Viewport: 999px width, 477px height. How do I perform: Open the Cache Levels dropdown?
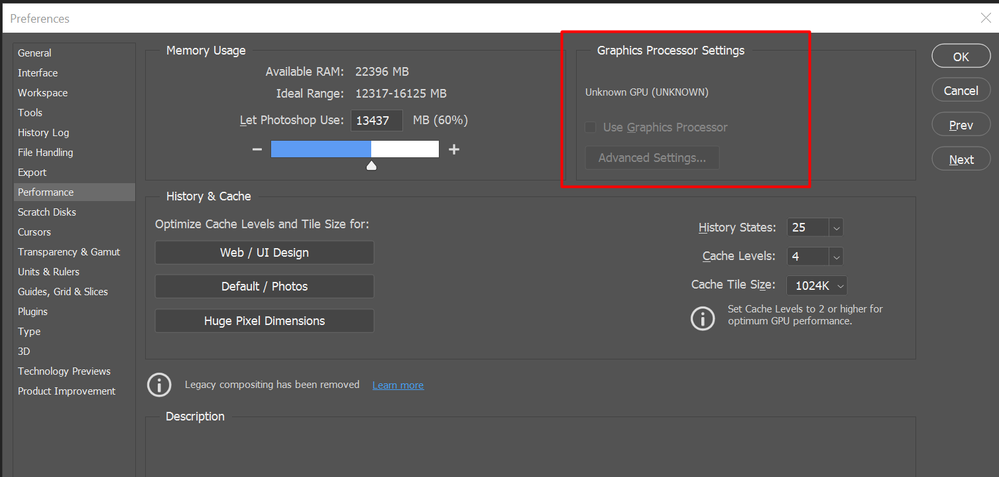click(837, 257)
